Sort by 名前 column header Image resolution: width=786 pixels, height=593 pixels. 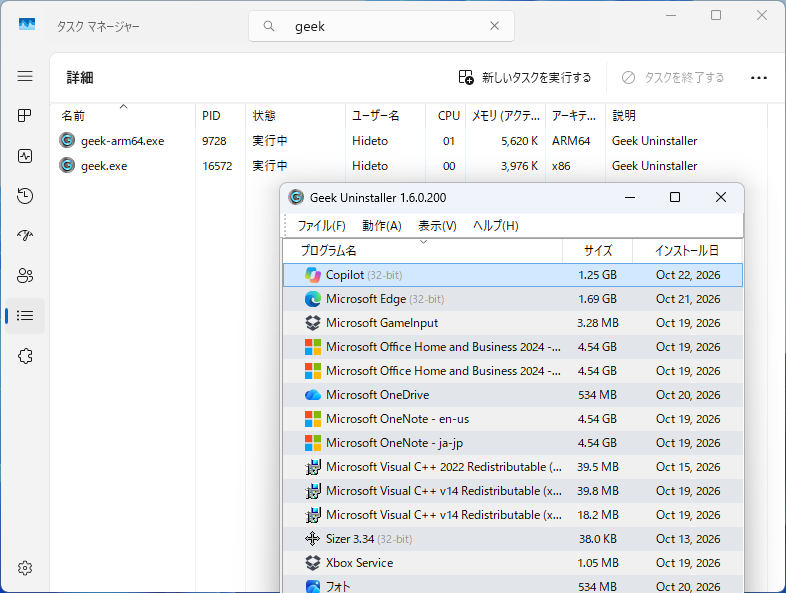pos(123,116)
